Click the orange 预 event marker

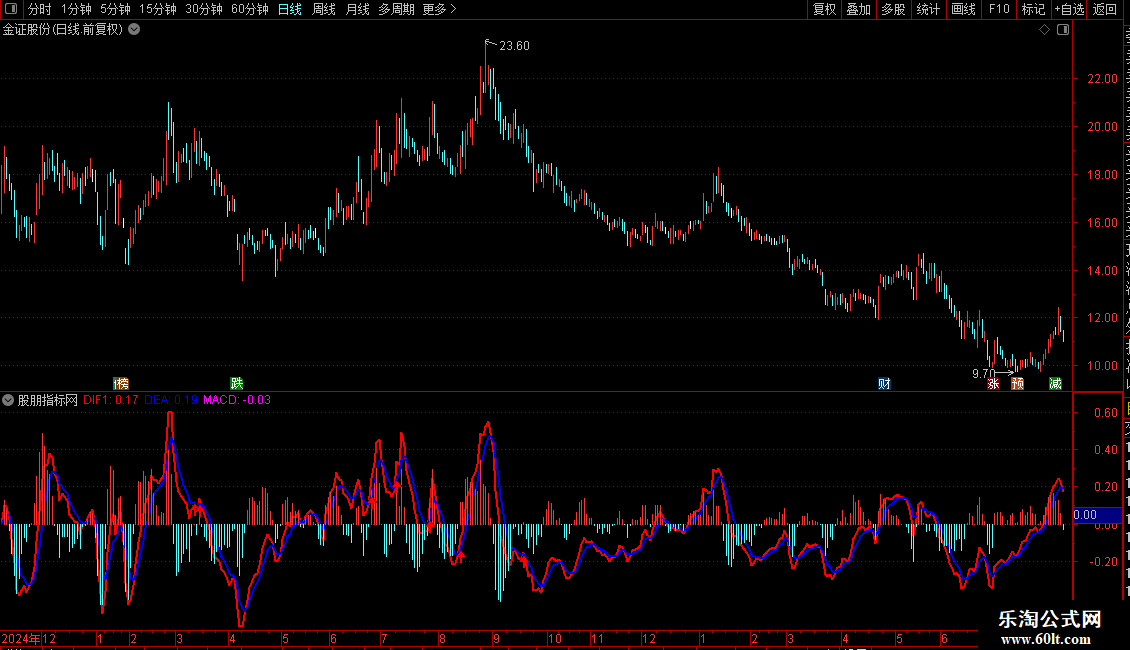1018,383
